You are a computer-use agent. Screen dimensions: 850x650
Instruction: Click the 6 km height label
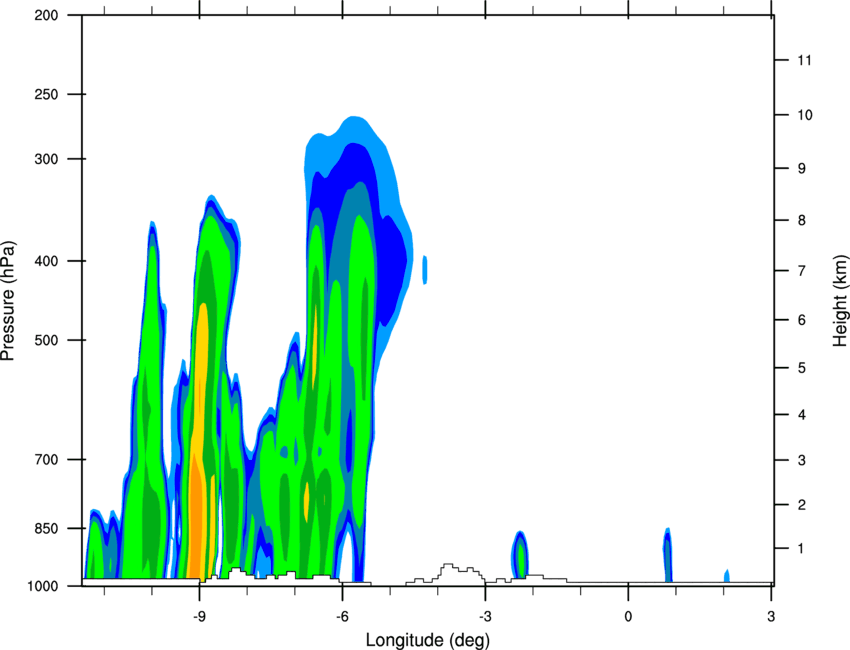pyautogui.click(x=801, y=320)
